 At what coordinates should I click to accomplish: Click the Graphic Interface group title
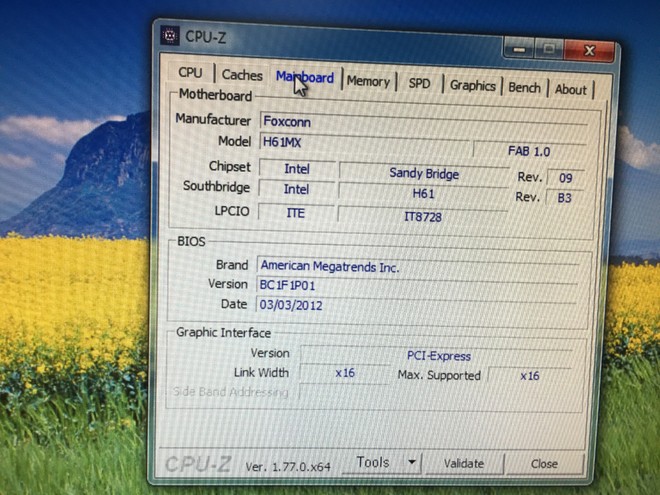224,333
